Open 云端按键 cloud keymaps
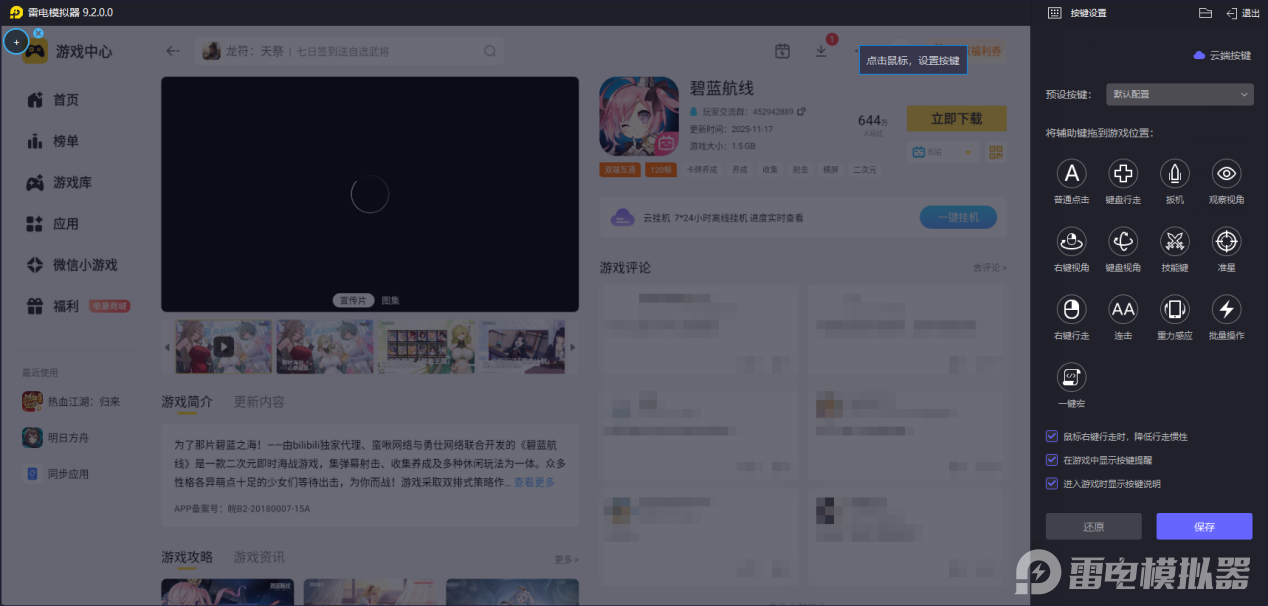 (1222, 56)
